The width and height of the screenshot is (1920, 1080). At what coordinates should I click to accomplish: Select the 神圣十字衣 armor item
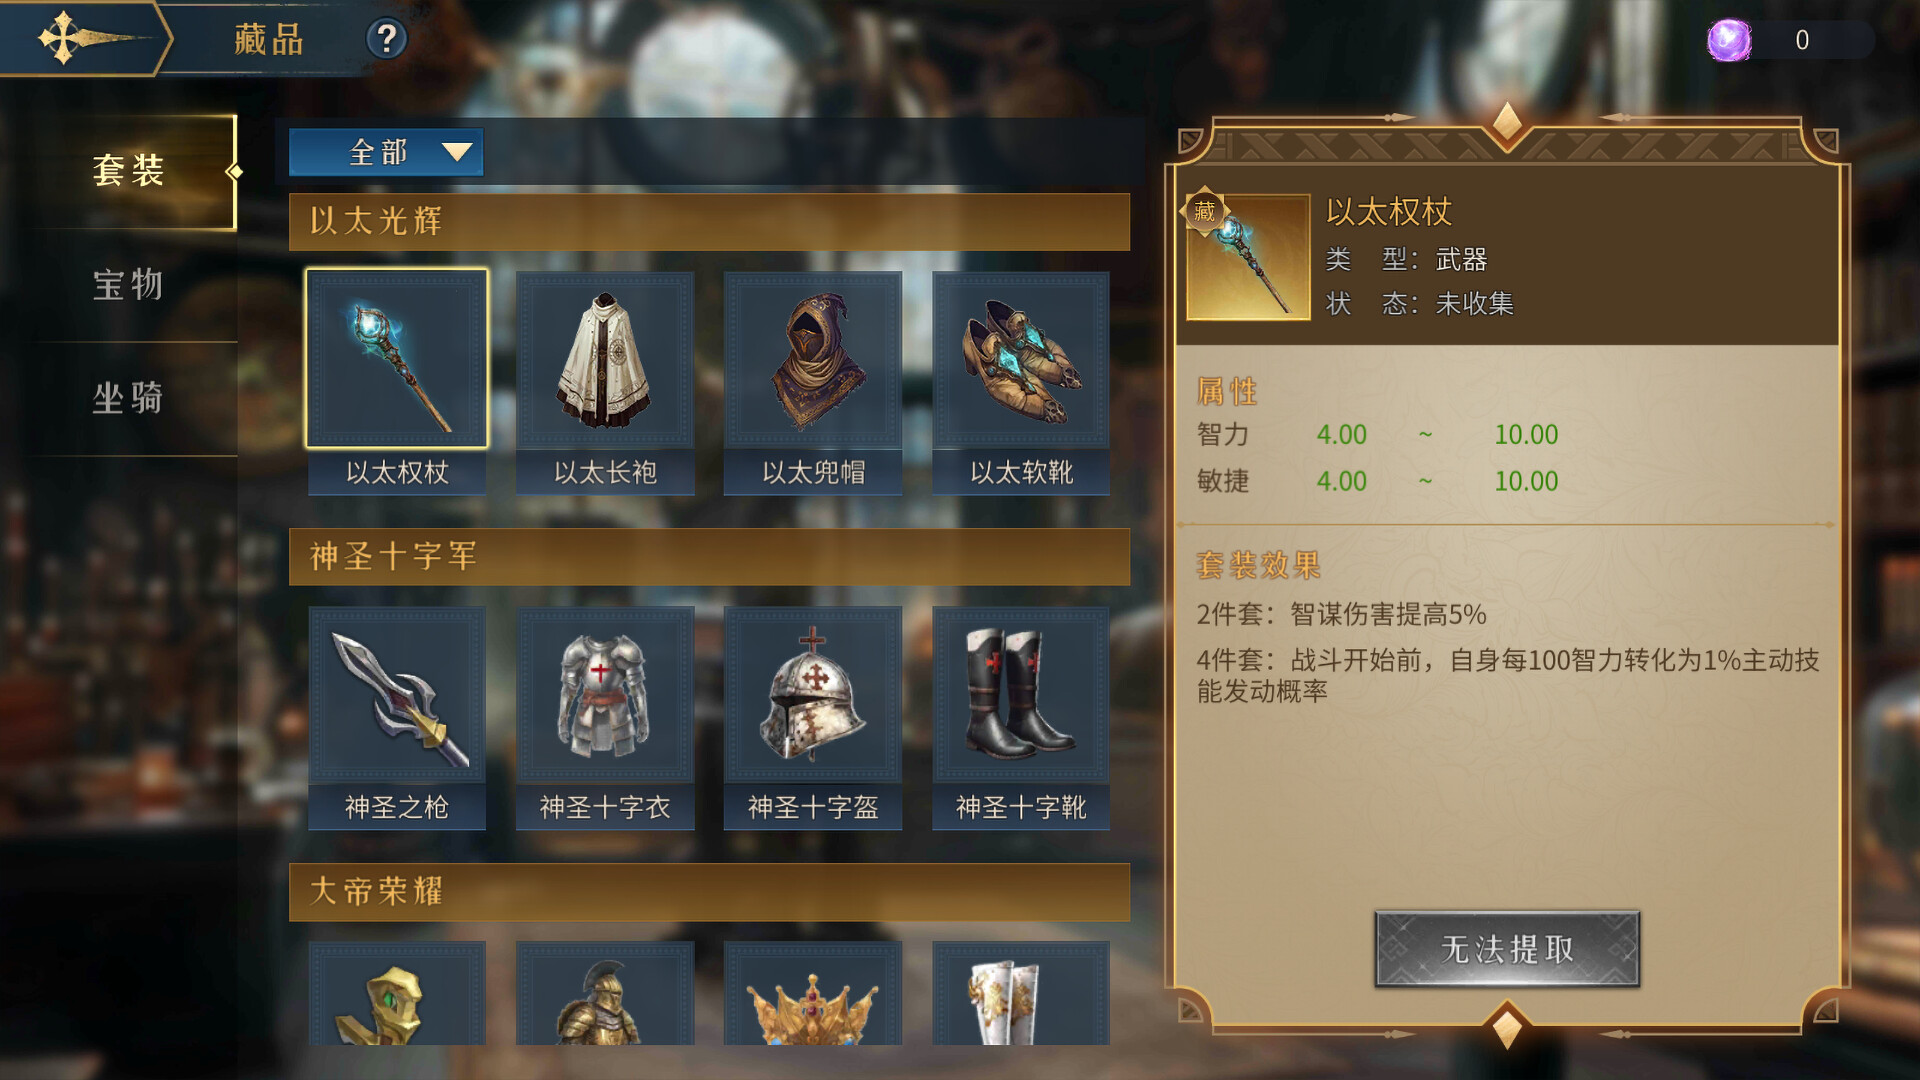605,717
